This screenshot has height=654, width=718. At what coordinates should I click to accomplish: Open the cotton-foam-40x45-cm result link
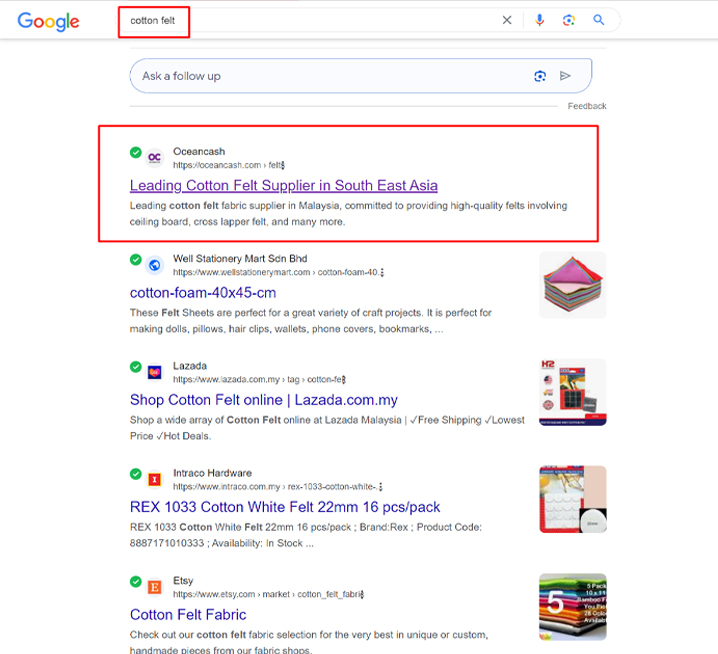click(203, 293)
